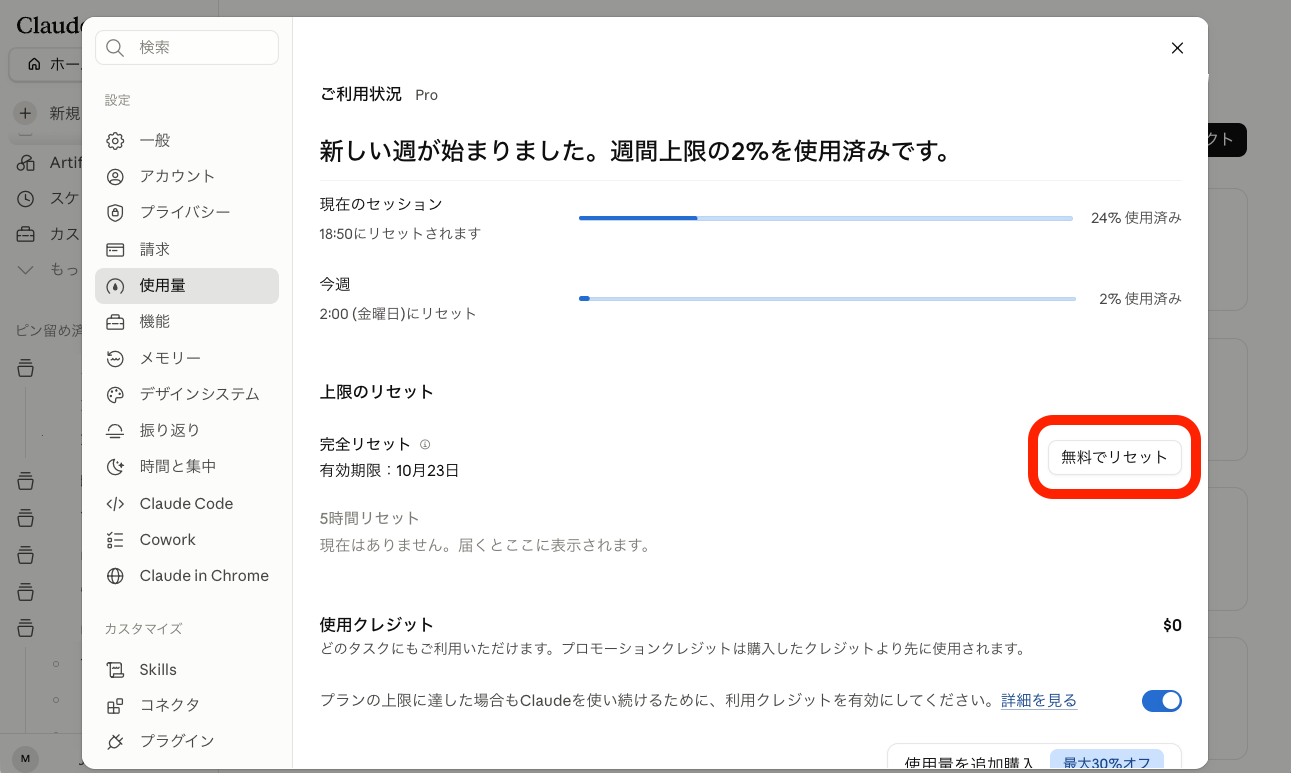Open the 使用量 settings section
Screen dimensions: 1291x773
[187, 286]
